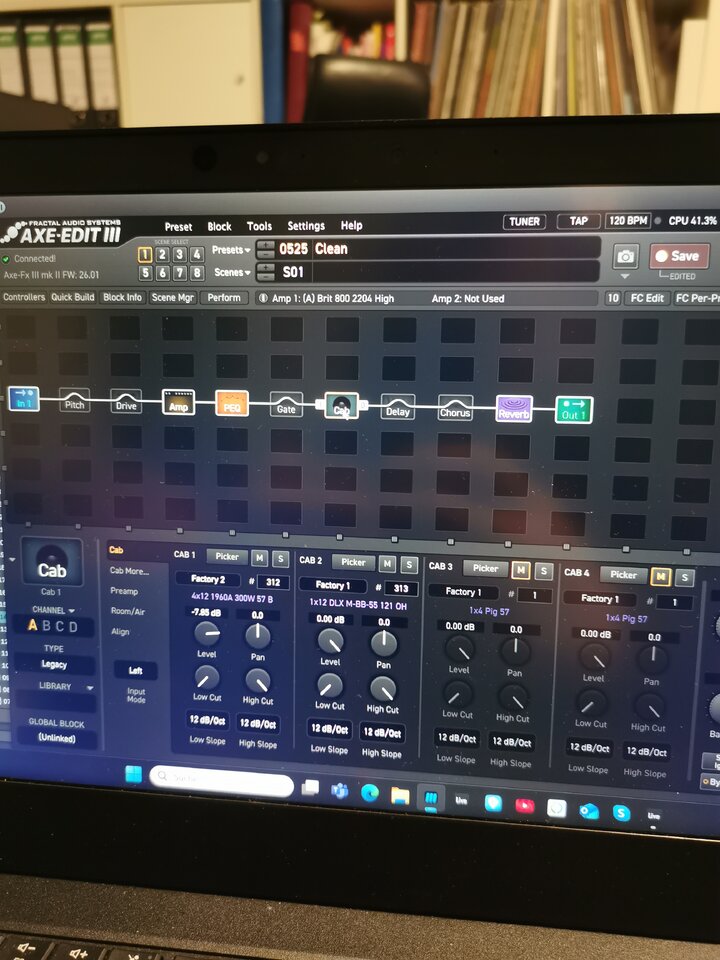This screenshot has width=720, height=960.
Task: Select channel B in the Cab block
Action: (47, 626)
